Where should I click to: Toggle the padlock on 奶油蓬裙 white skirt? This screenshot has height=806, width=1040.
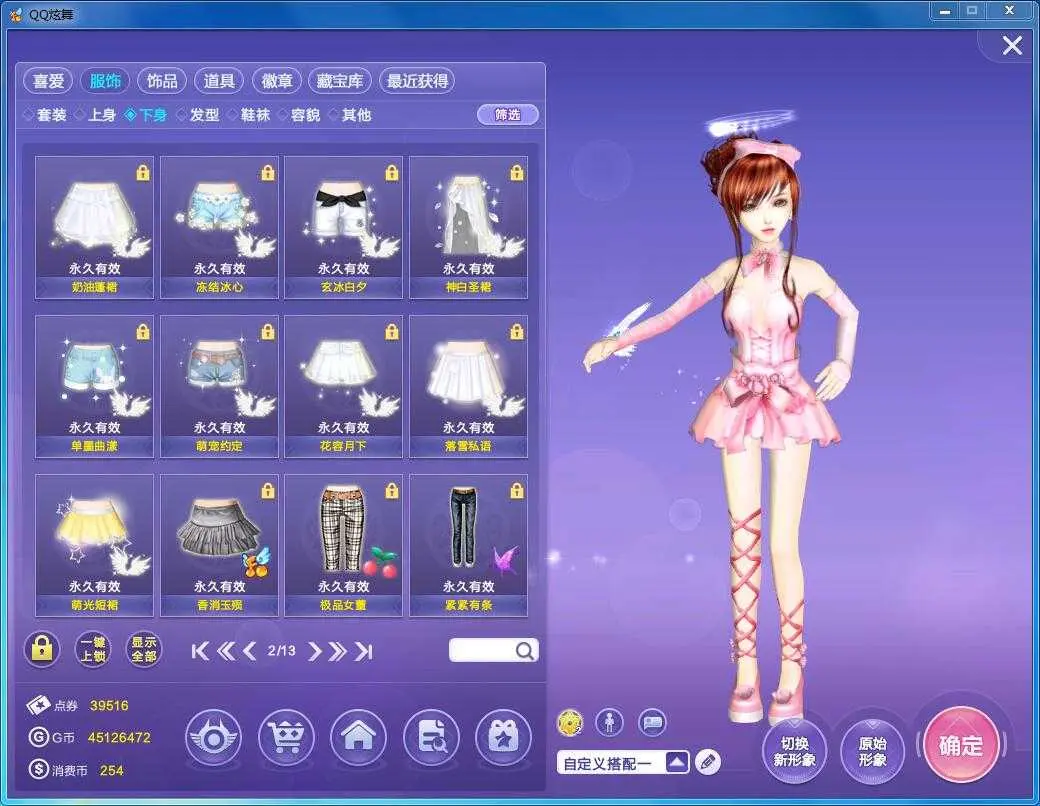coord(143,173)
